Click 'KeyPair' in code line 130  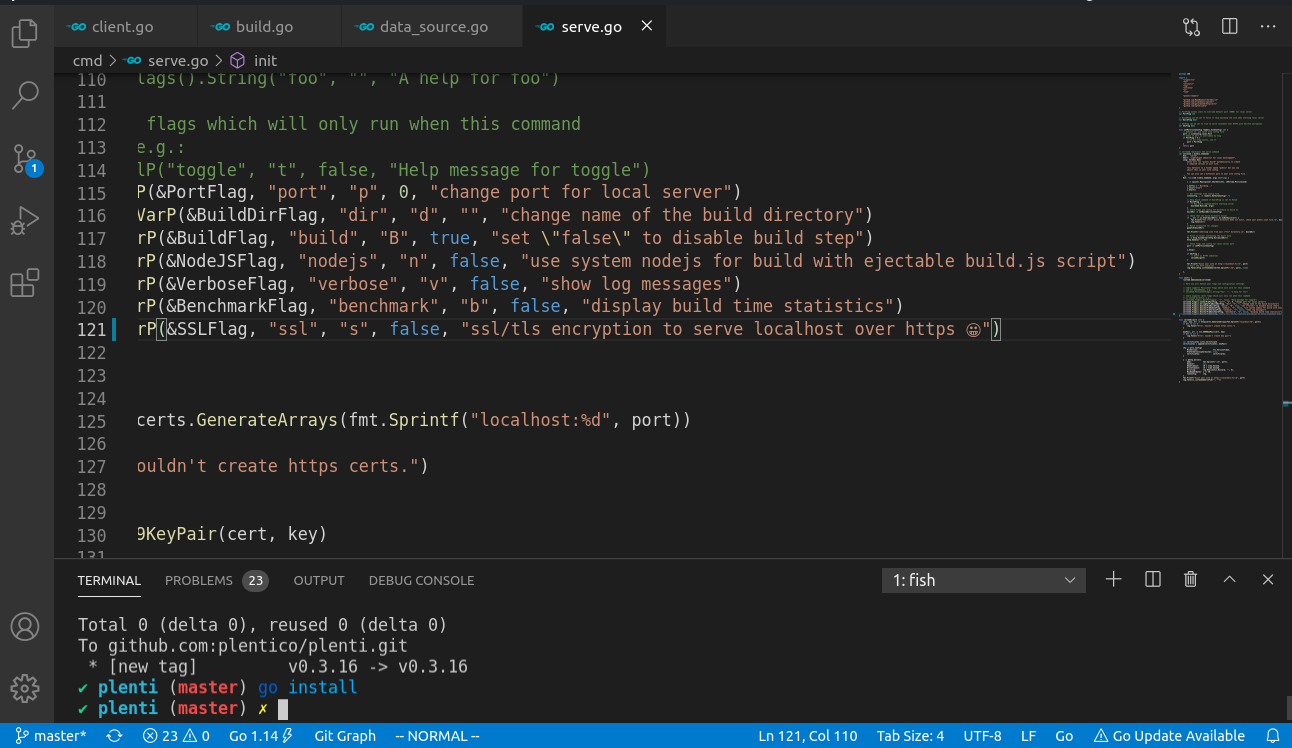(182, 534)
